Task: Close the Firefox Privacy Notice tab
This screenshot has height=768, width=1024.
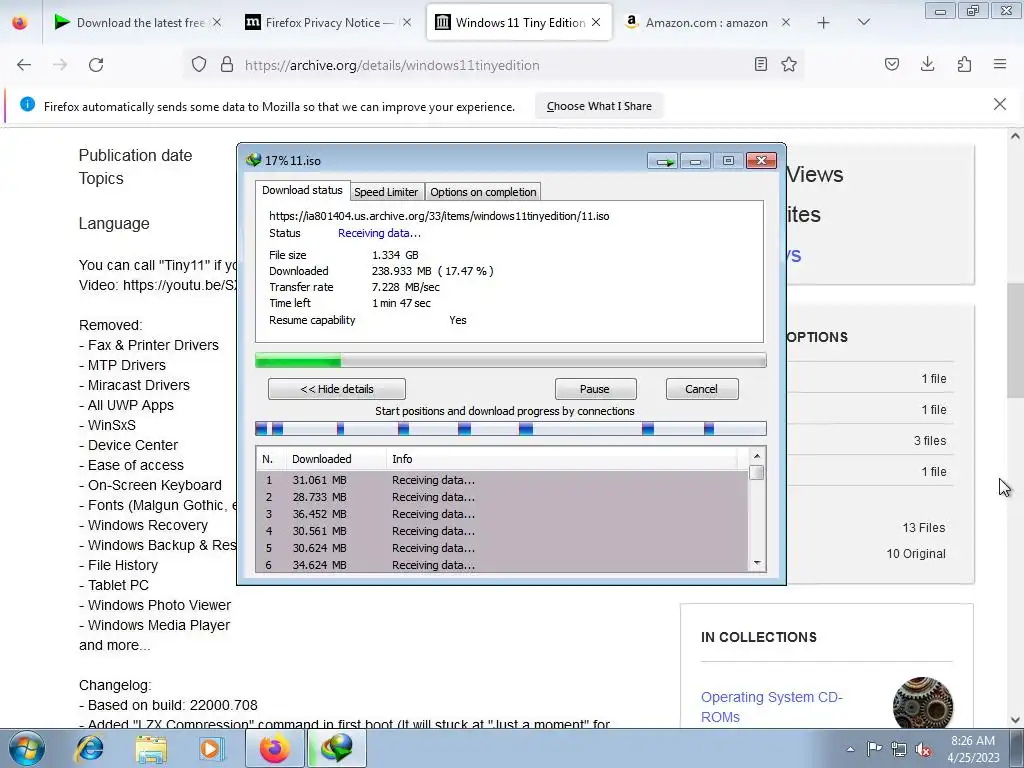Action: point(407,23)
